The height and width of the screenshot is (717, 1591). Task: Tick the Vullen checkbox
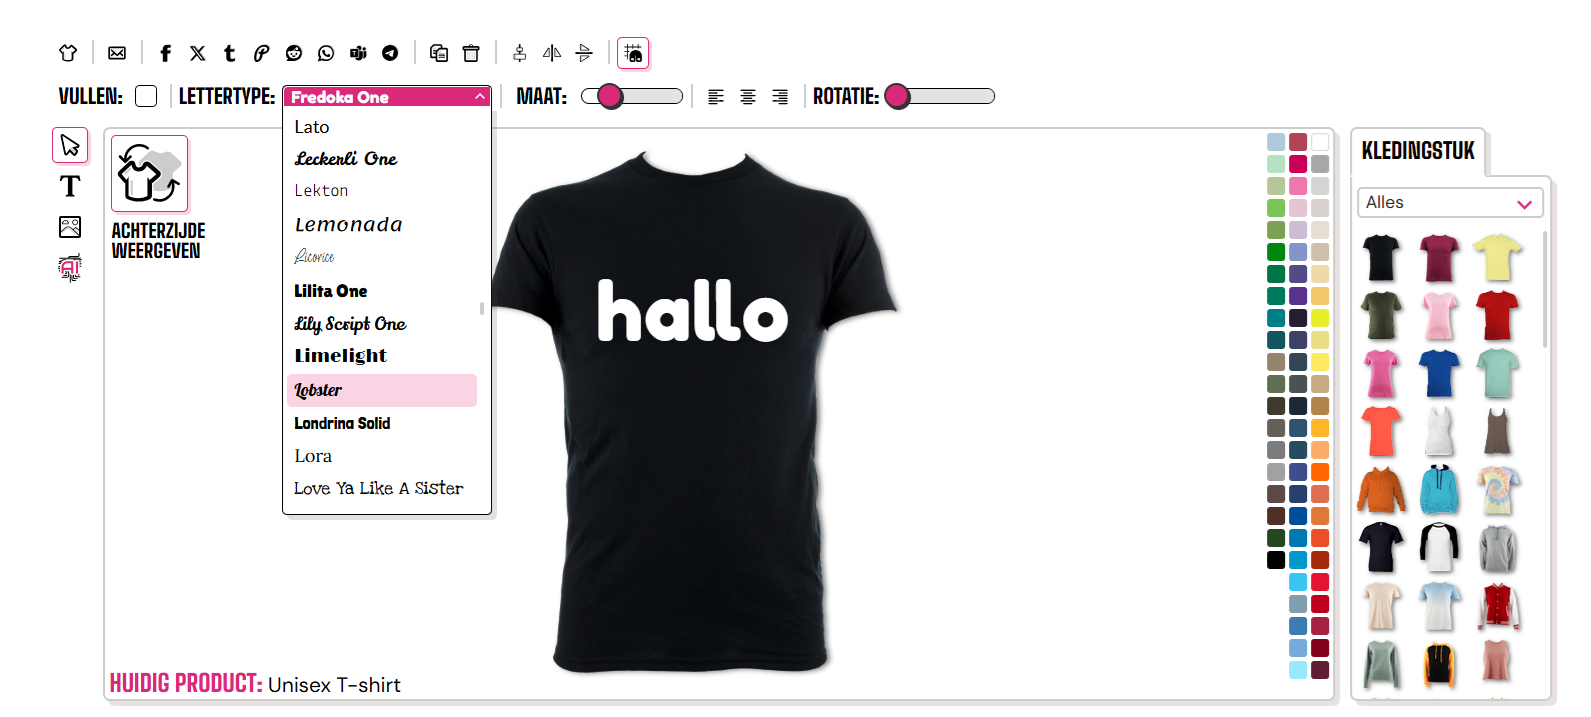[x=146, y=96]
